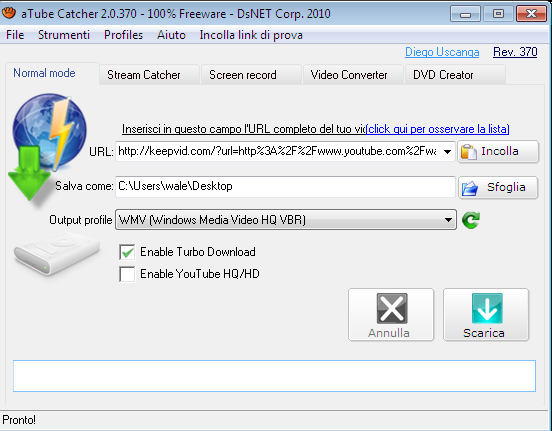Screen dimensions: 552x431
Task: Toggle Enable Turbo Download checkbox
Action: tap(127, 252)
